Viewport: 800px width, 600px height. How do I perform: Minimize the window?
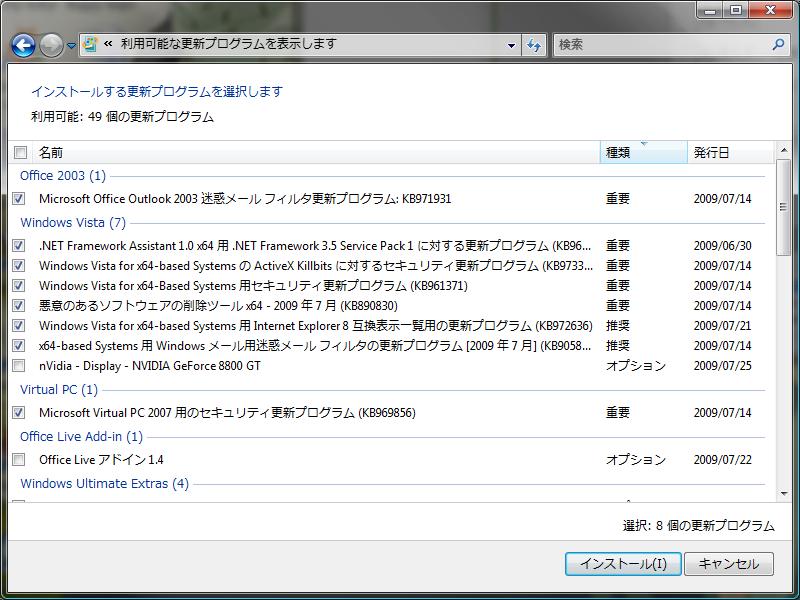click(x=709, y=10)
